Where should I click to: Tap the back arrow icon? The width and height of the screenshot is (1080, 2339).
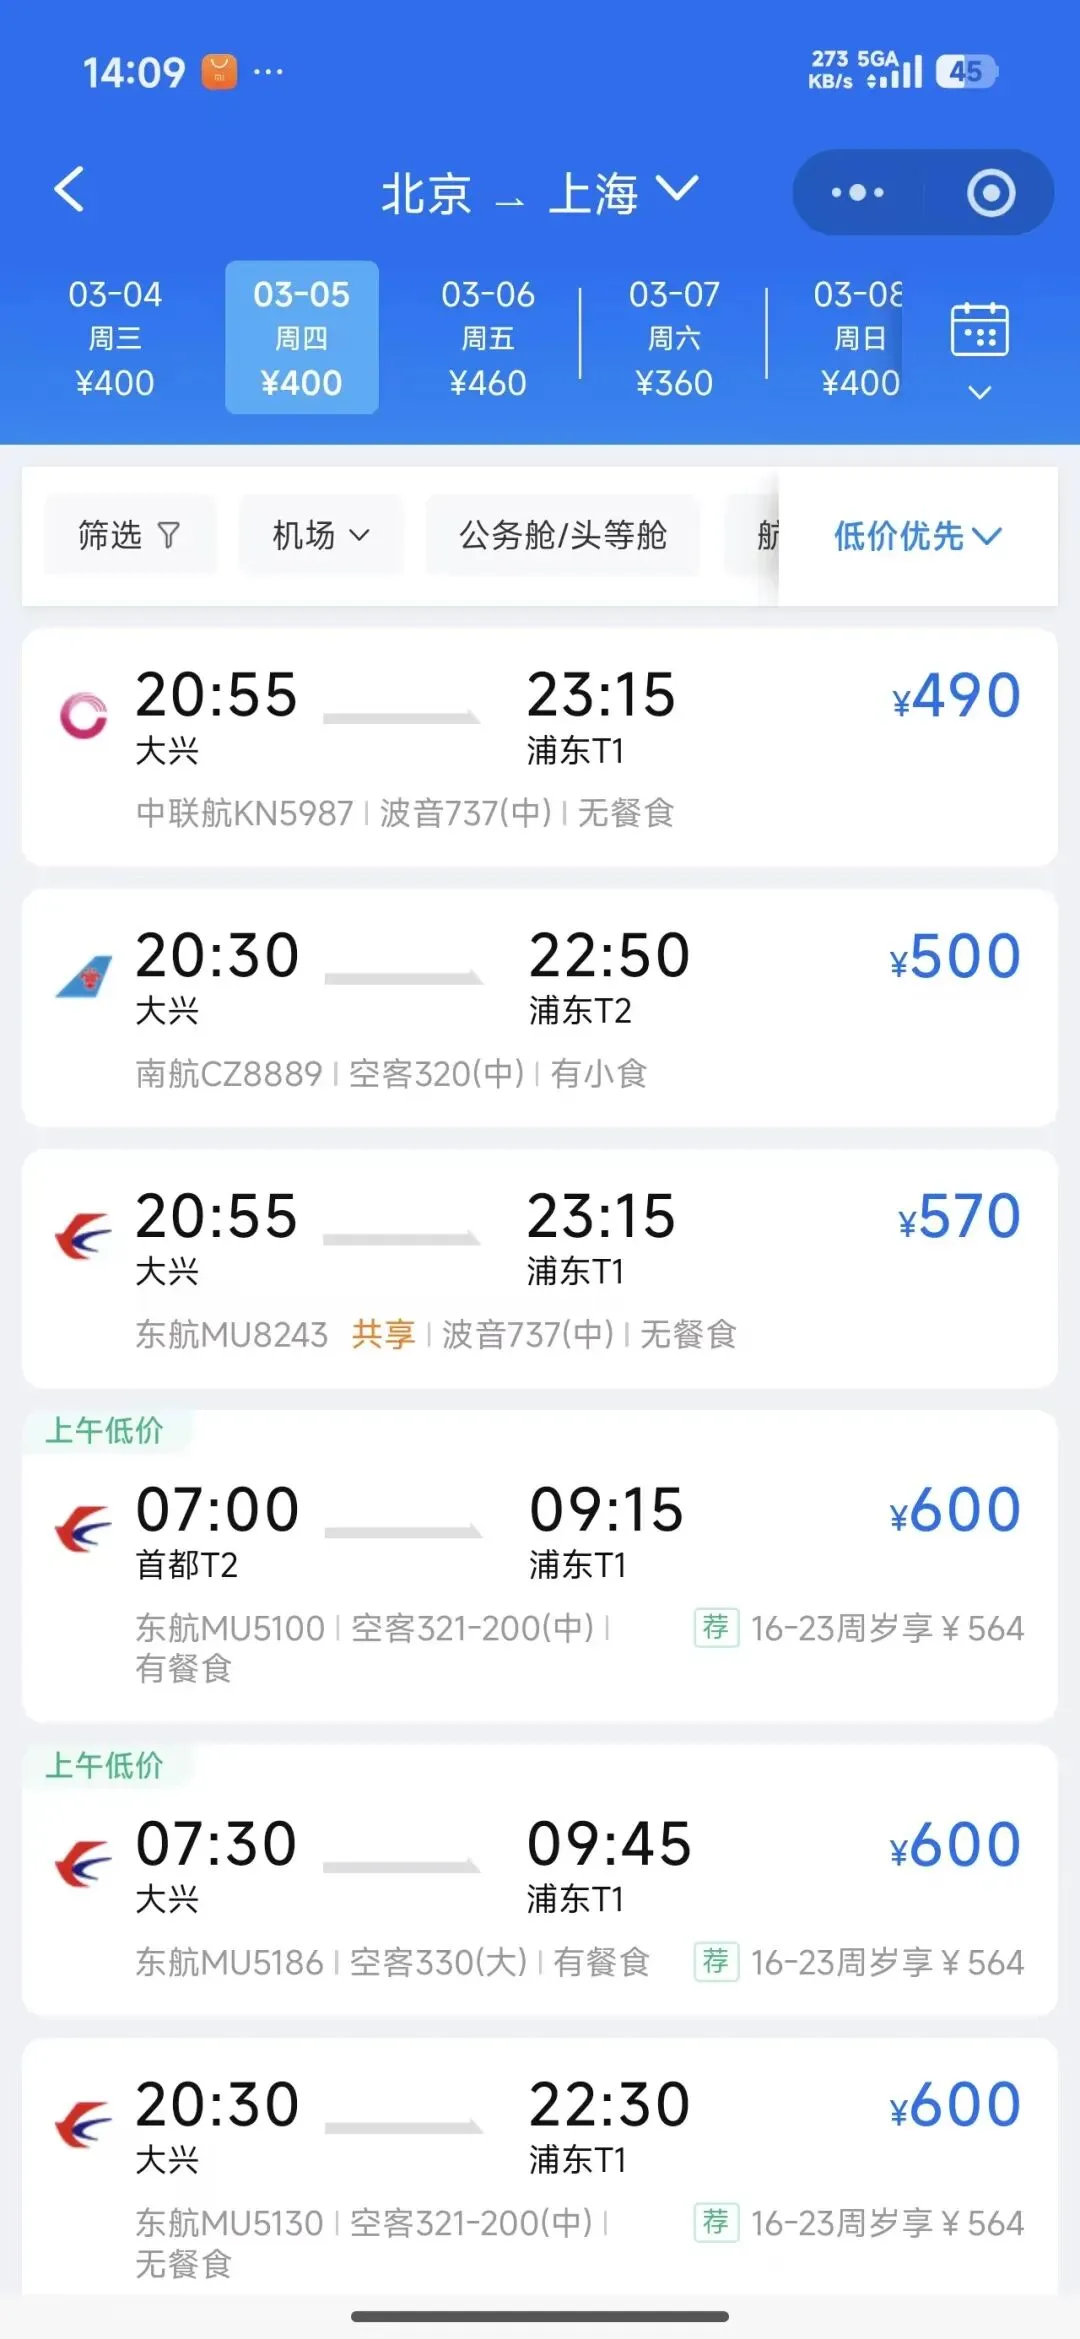coord(69,190)
